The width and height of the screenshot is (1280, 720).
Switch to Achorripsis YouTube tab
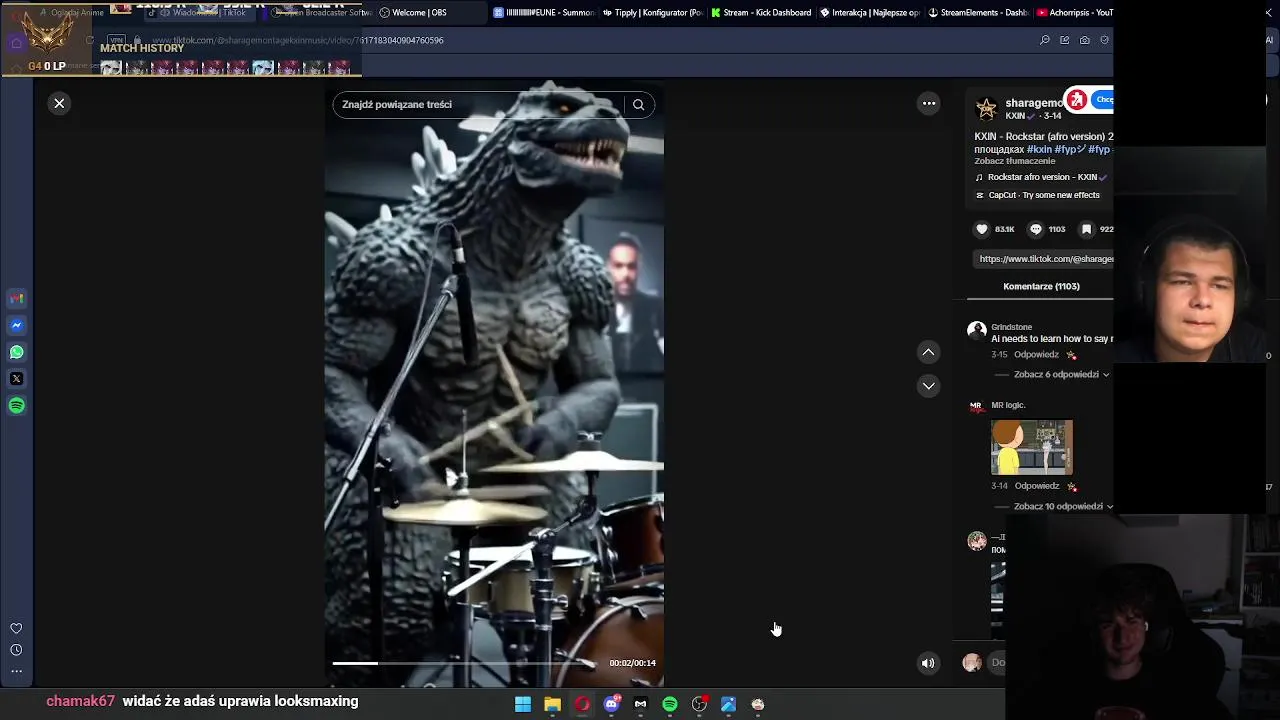point(1075,13)
